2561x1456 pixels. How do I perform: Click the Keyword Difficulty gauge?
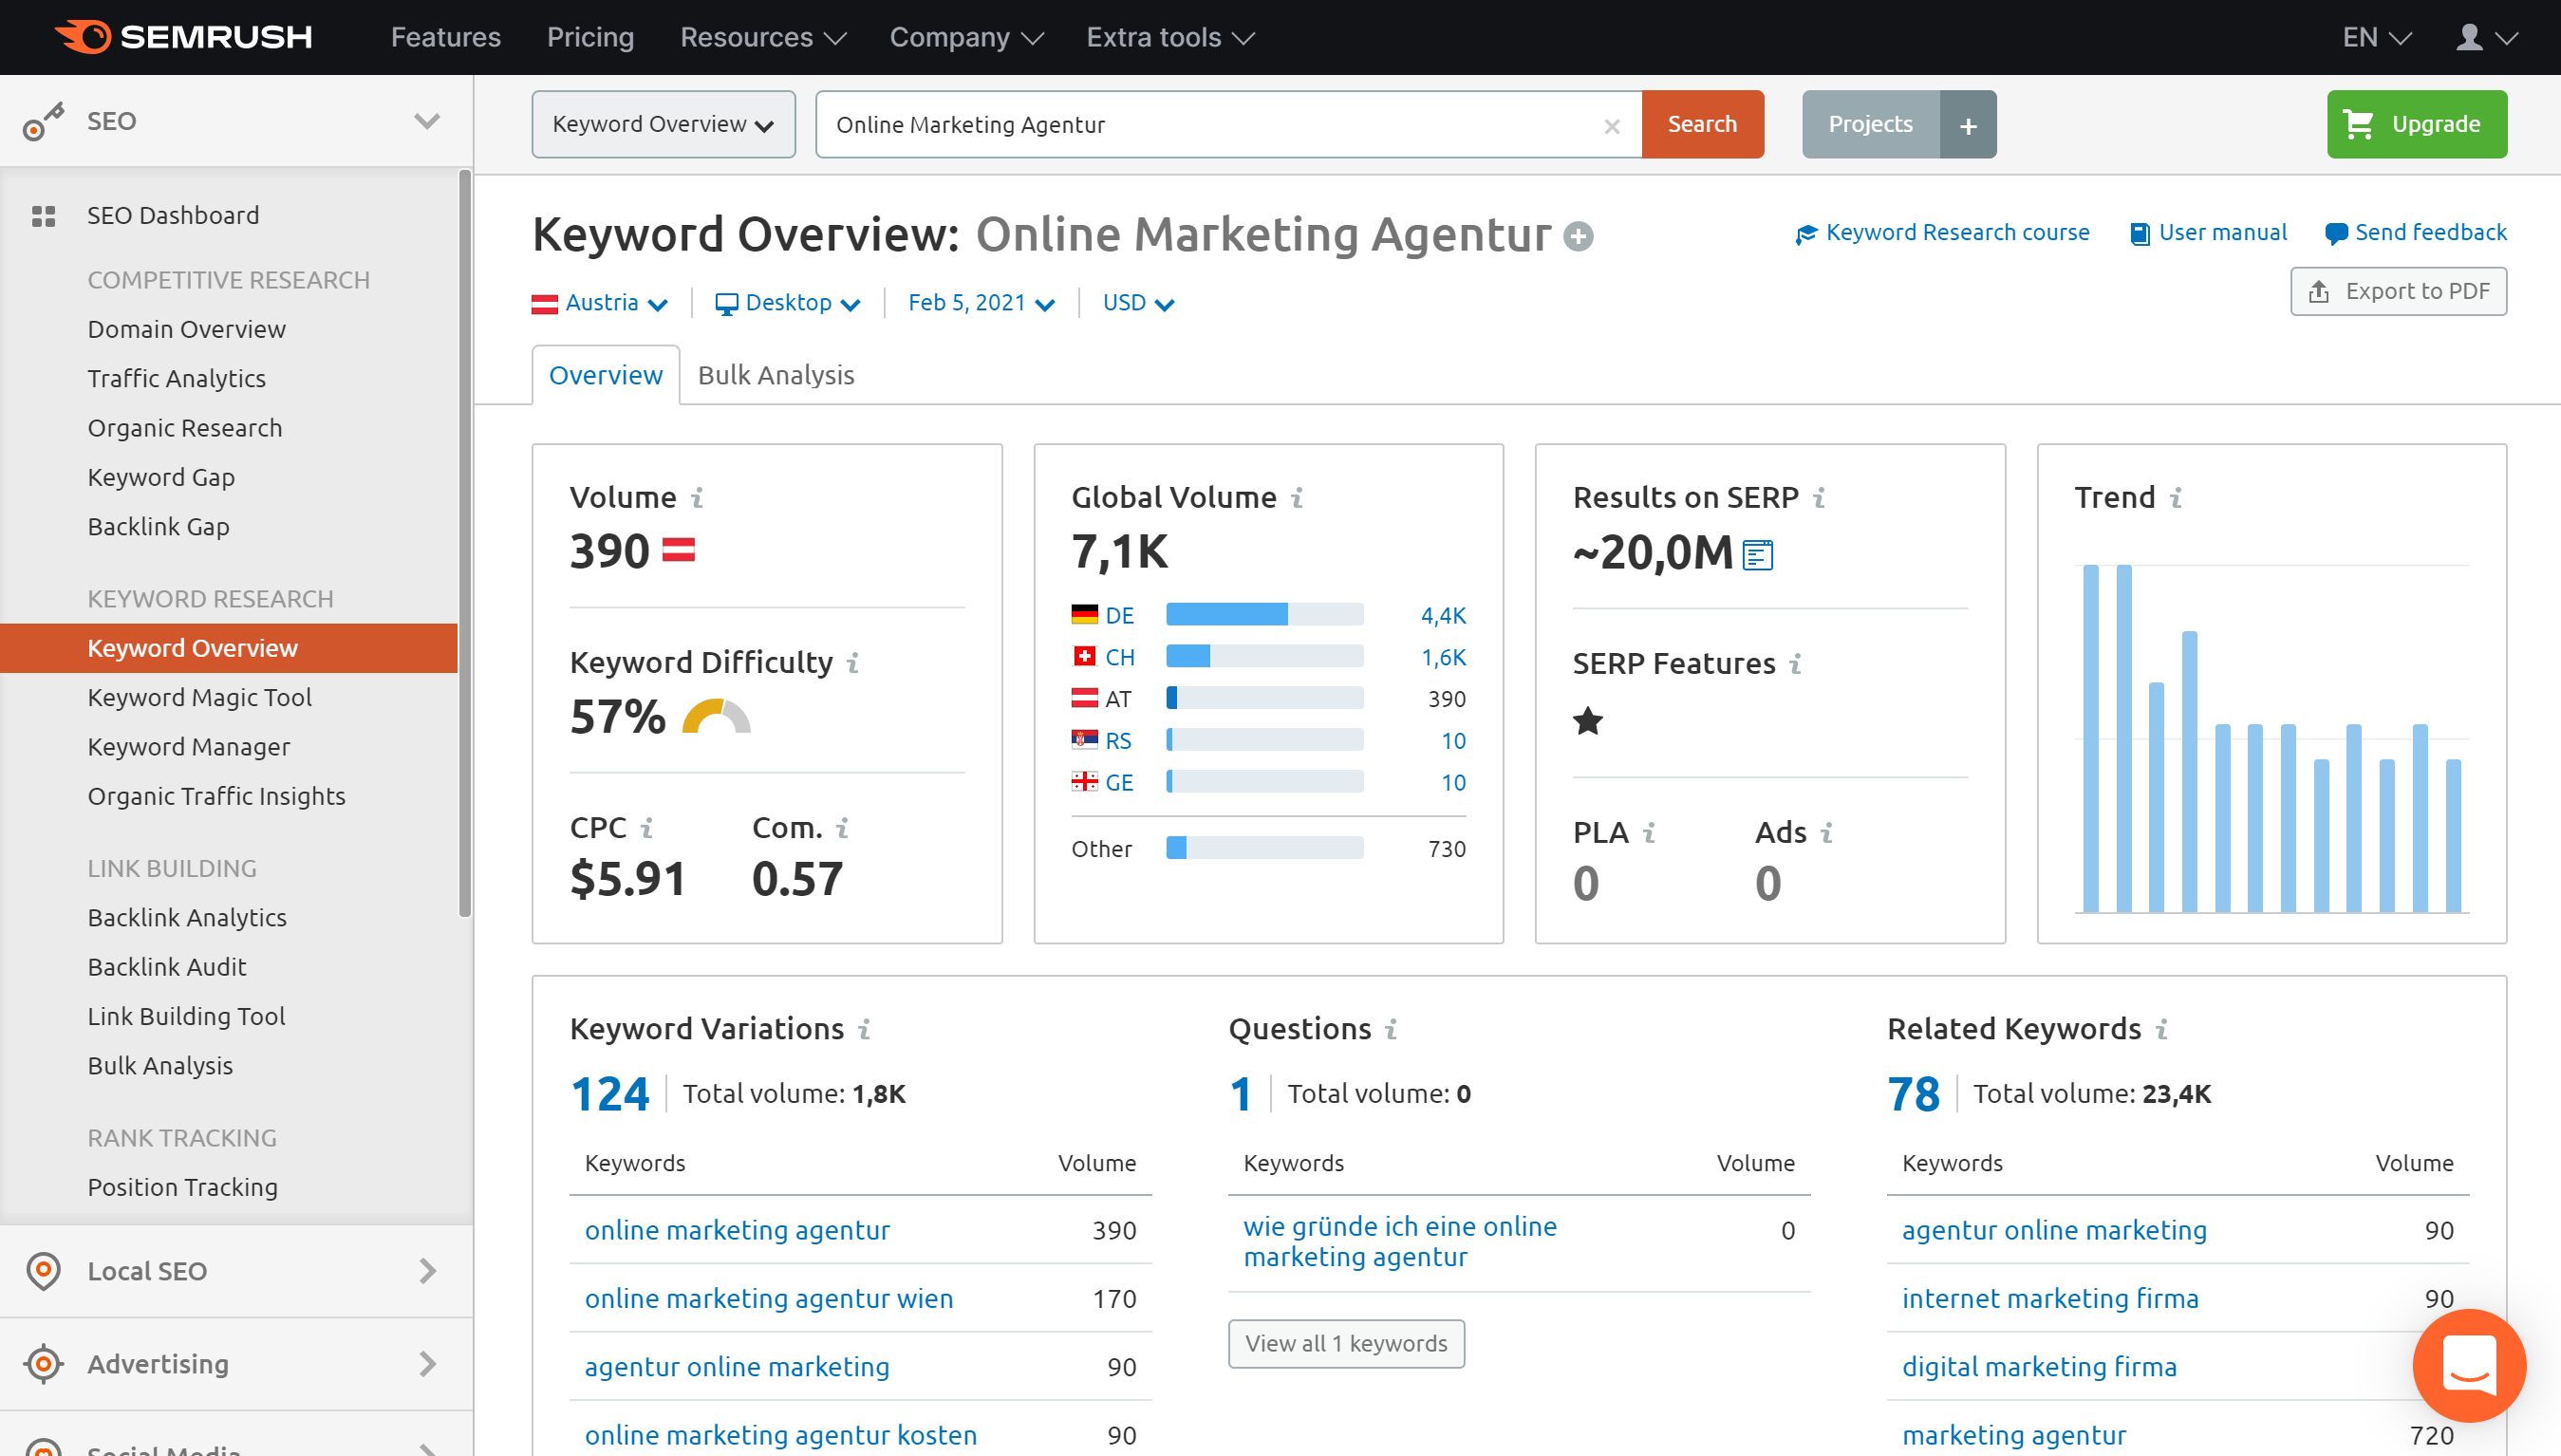click(x=716, y=716)
